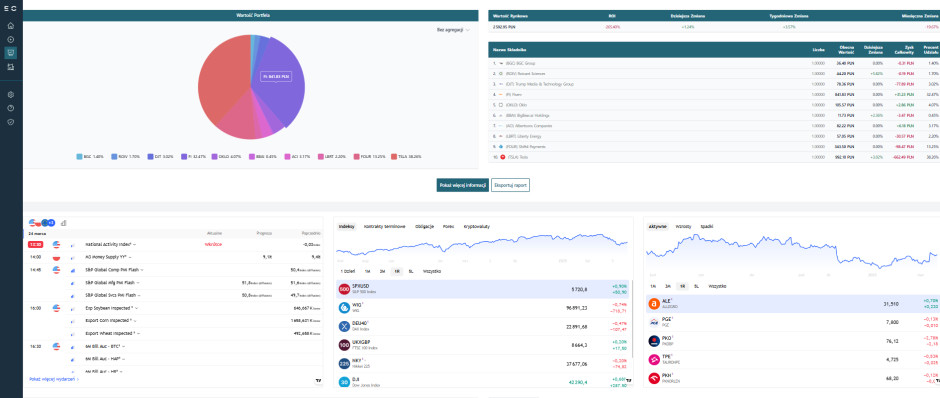Click the PGE stock logo
940x398 pixels.
[654, 322]
